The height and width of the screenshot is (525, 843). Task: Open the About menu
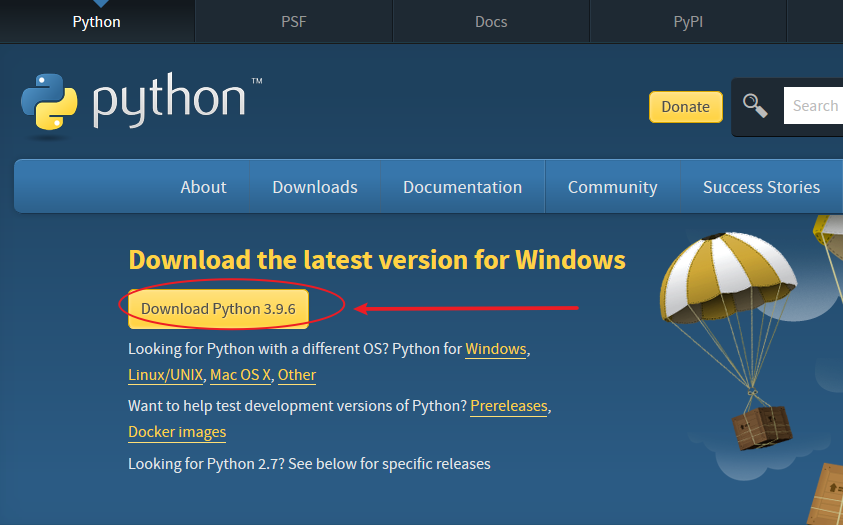click(x=203, y=187)
